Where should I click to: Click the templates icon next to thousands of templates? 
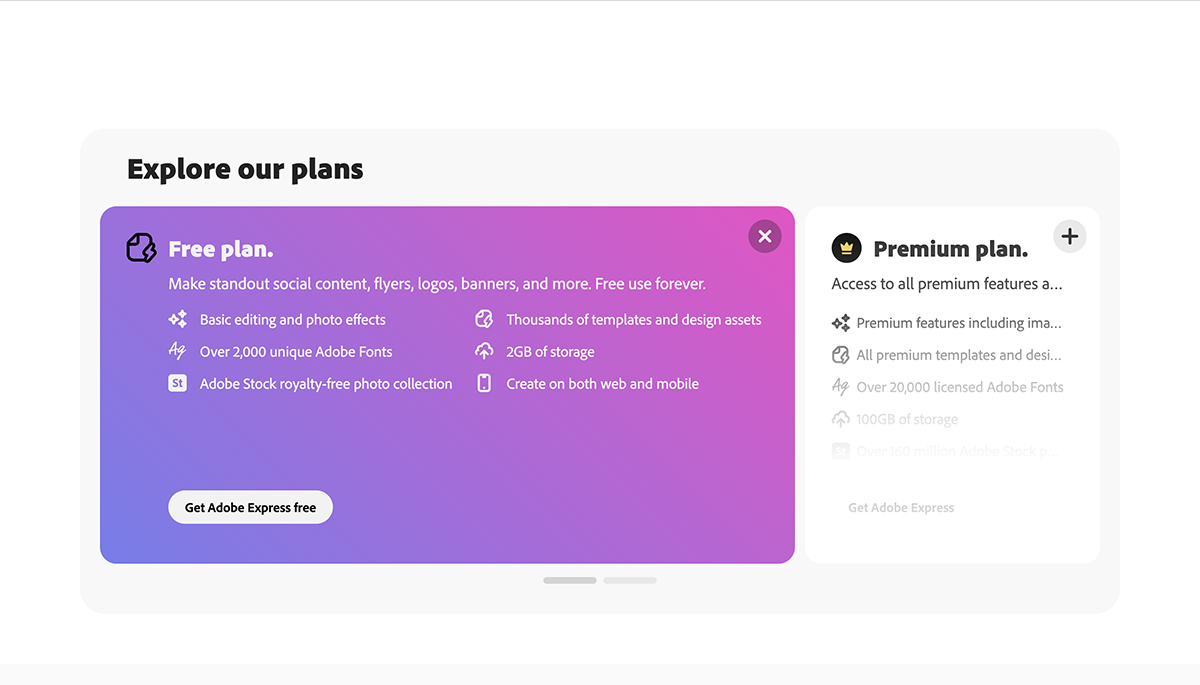tap(484, 319)
